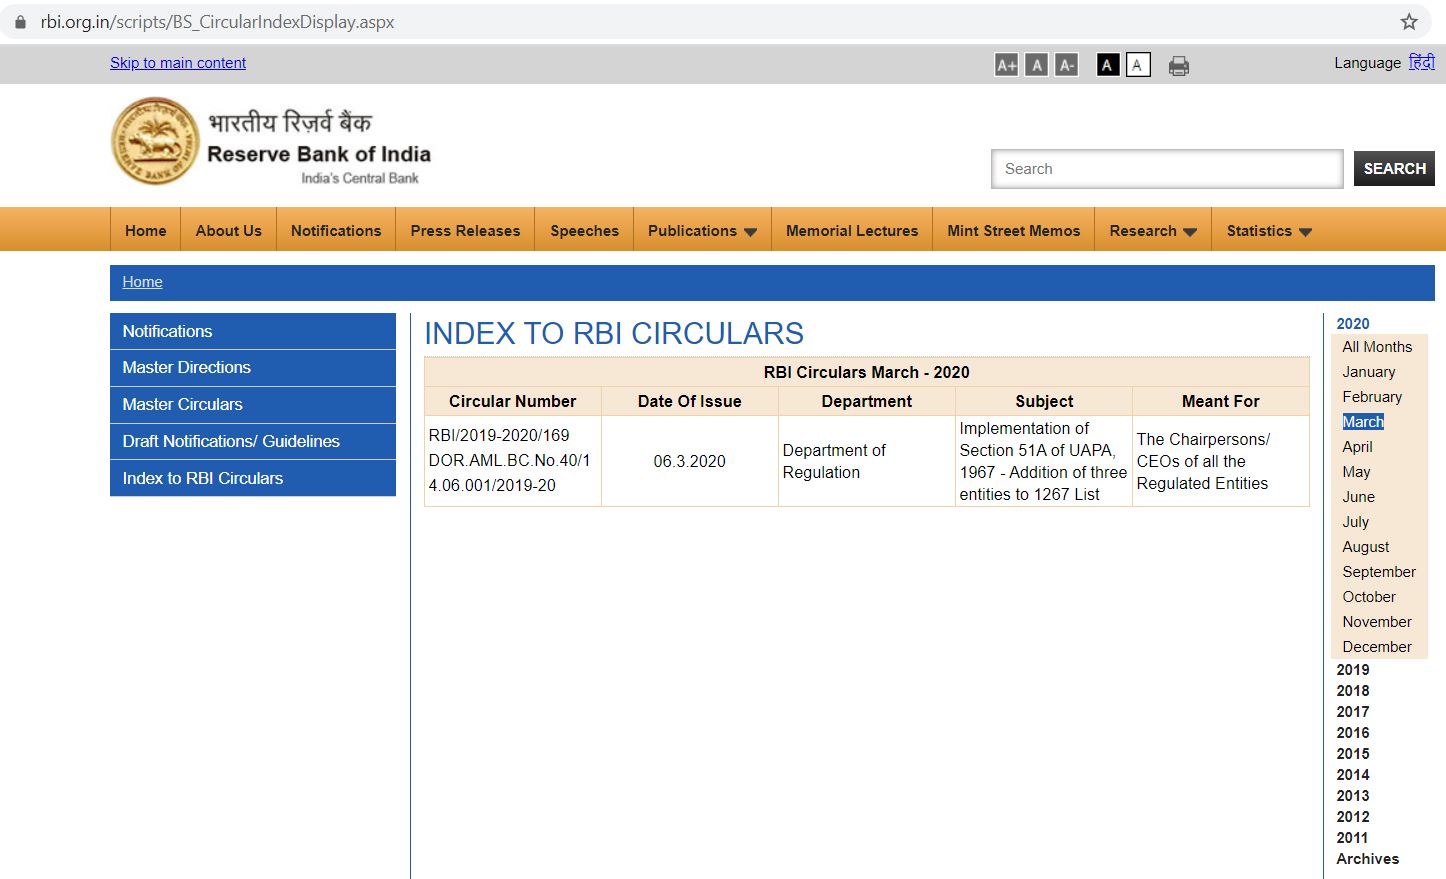Open Notifications in the top navigation bar
The width and height of the screenshot is (1446, 879).
point(336,230)
